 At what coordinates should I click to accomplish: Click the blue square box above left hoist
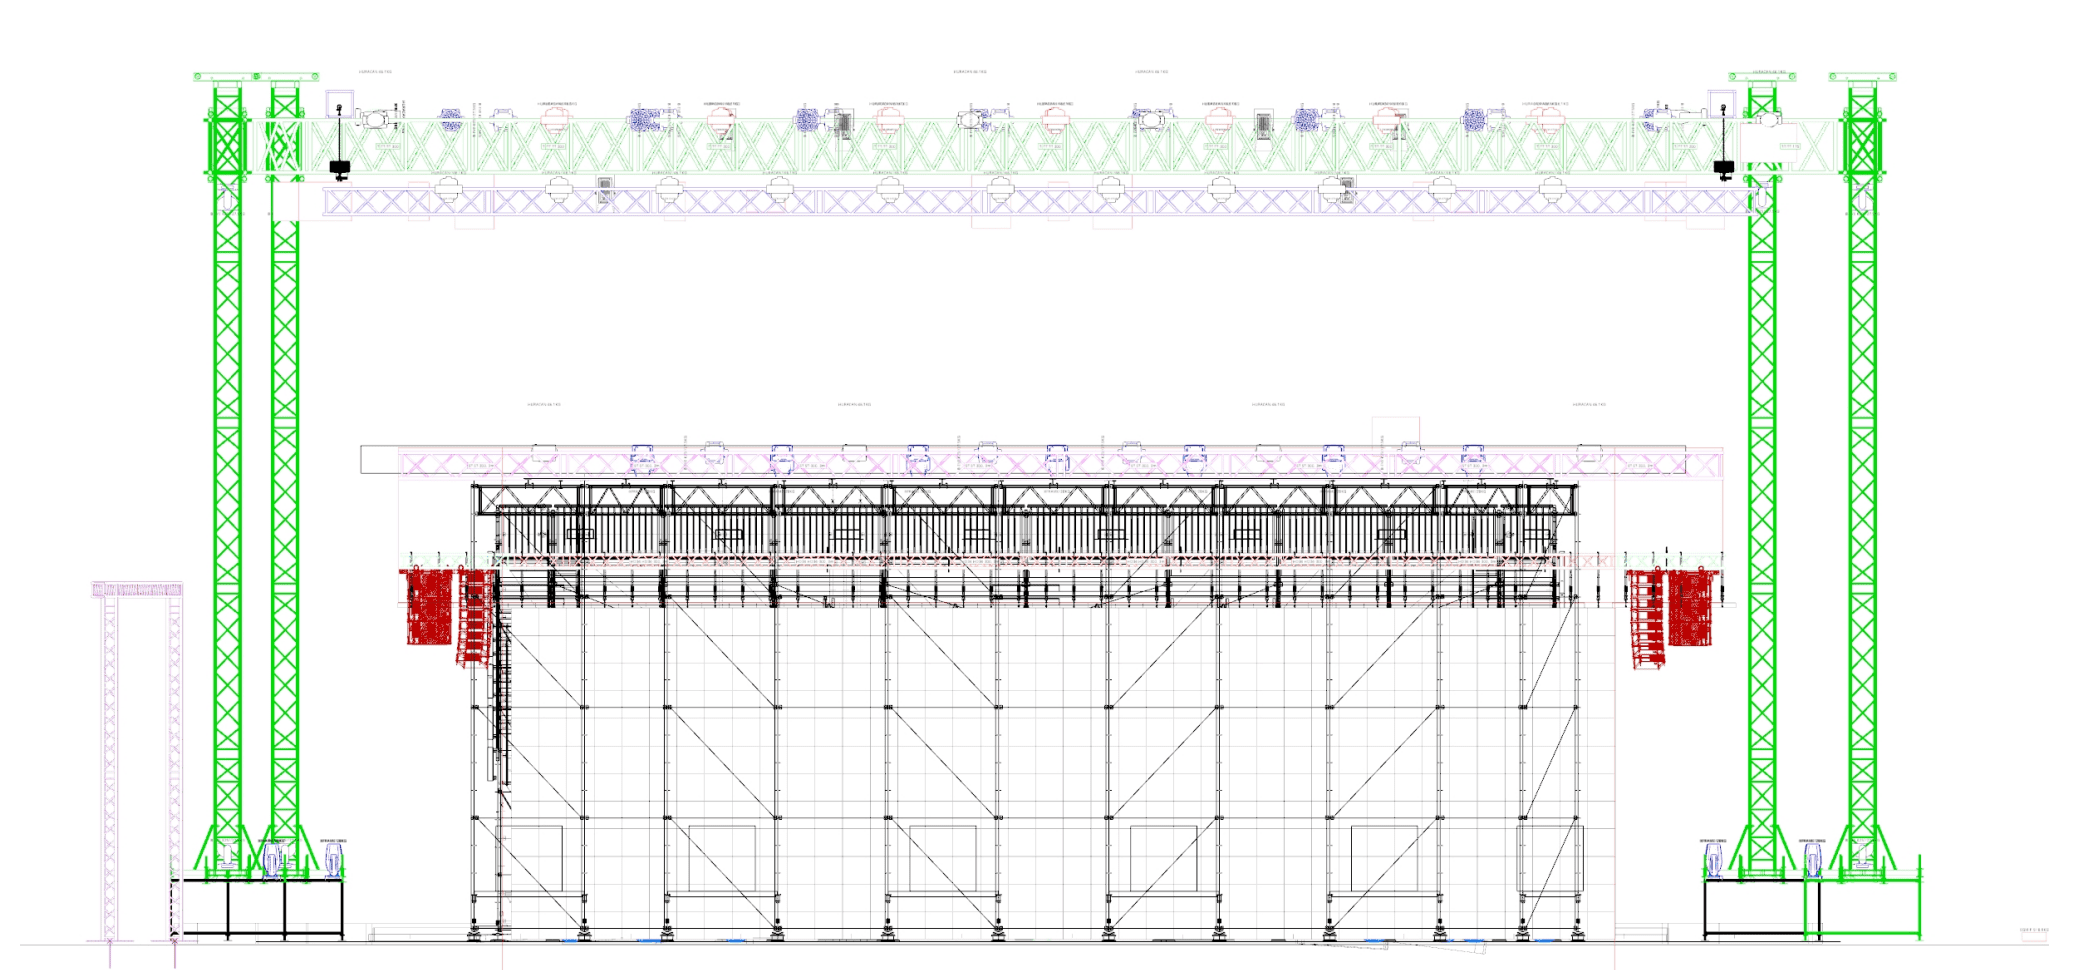point(339,101)
